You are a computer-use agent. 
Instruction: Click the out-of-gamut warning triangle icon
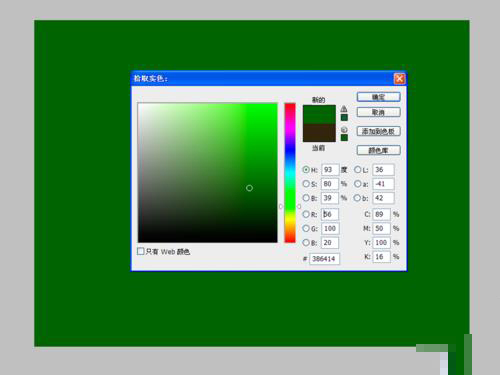[344, 109]
